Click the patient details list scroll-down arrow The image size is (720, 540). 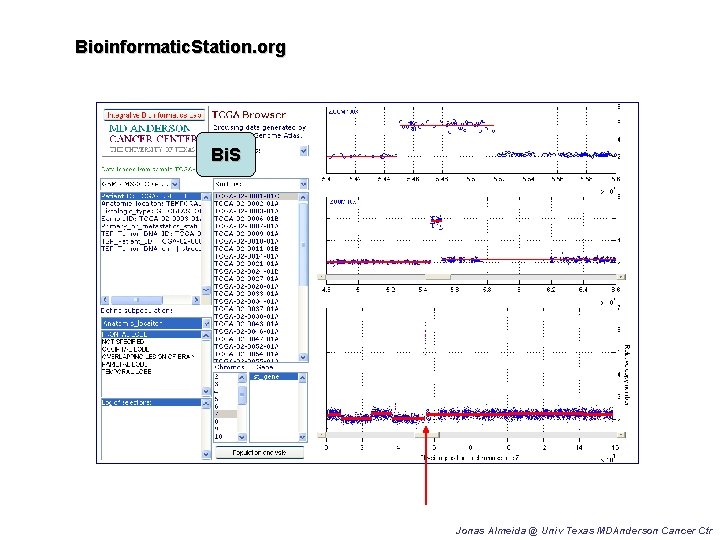pos(206,290)
